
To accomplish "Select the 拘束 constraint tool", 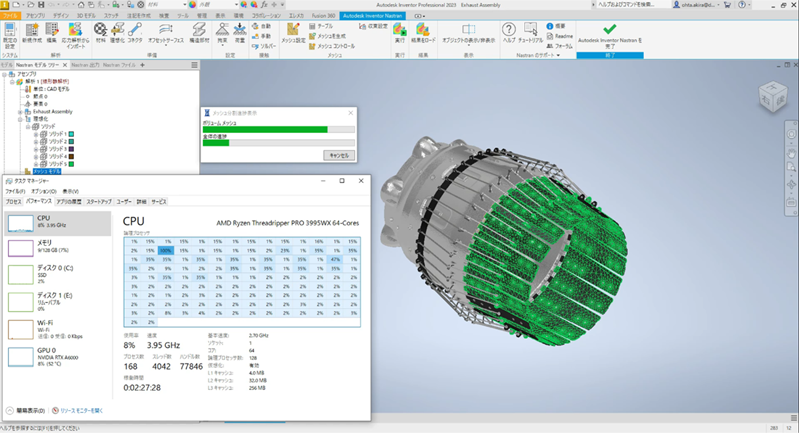I will click(222, 34).
